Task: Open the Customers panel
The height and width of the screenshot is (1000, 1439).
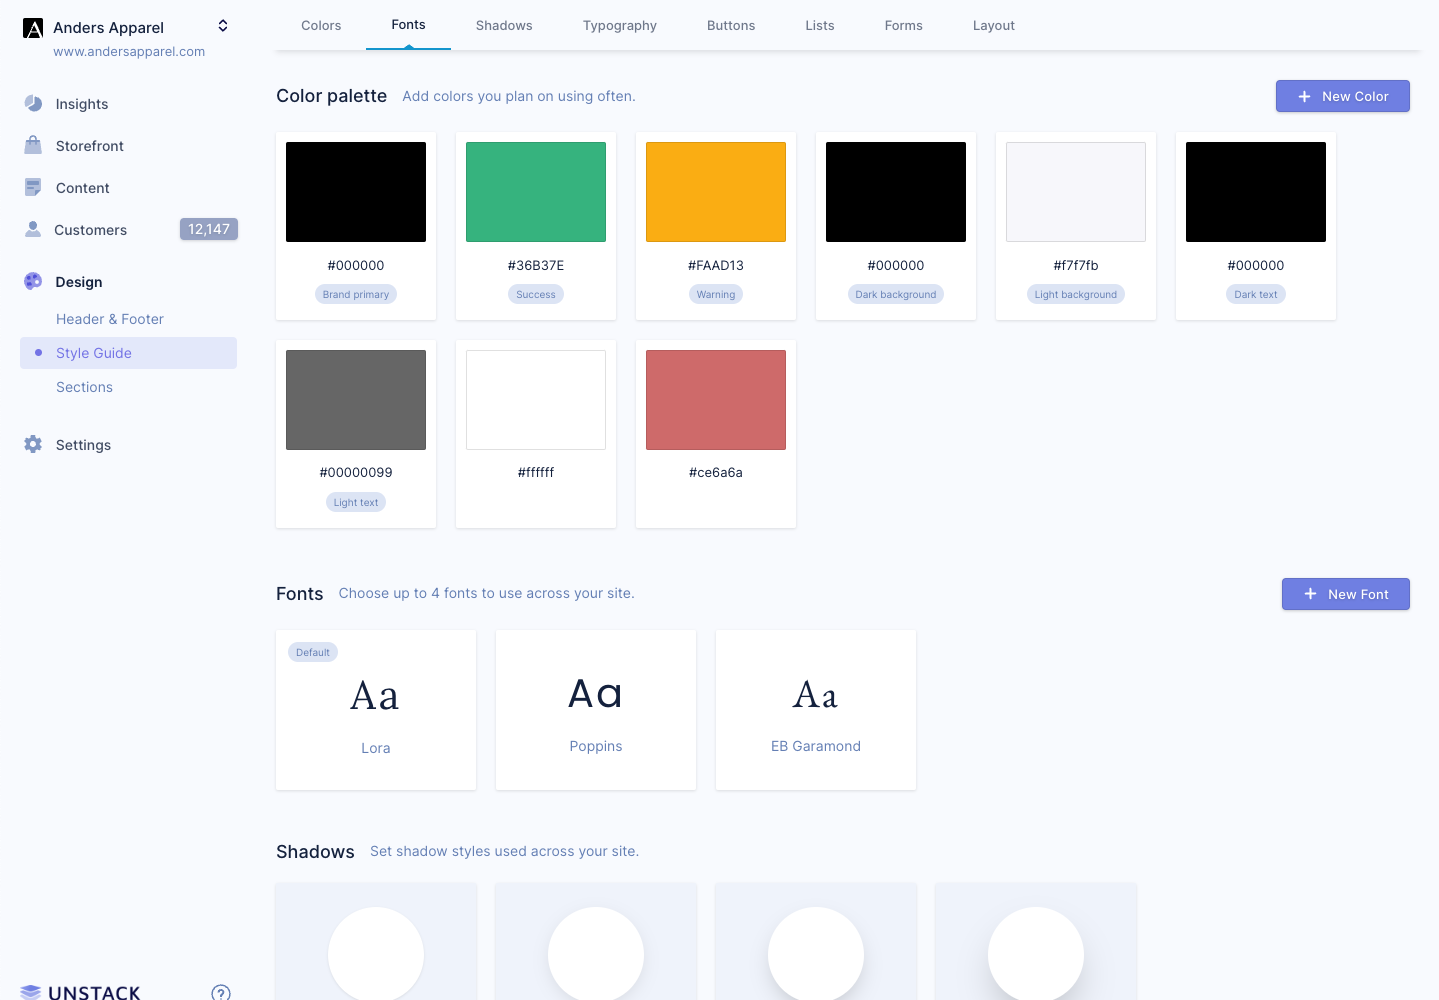Action: tap(90, 230)
